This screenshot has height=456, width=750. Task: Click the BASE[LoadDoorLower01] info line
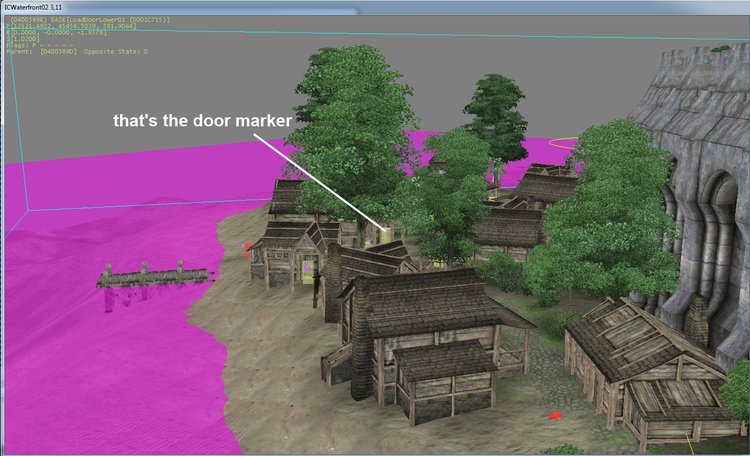(x=90, y=20)
